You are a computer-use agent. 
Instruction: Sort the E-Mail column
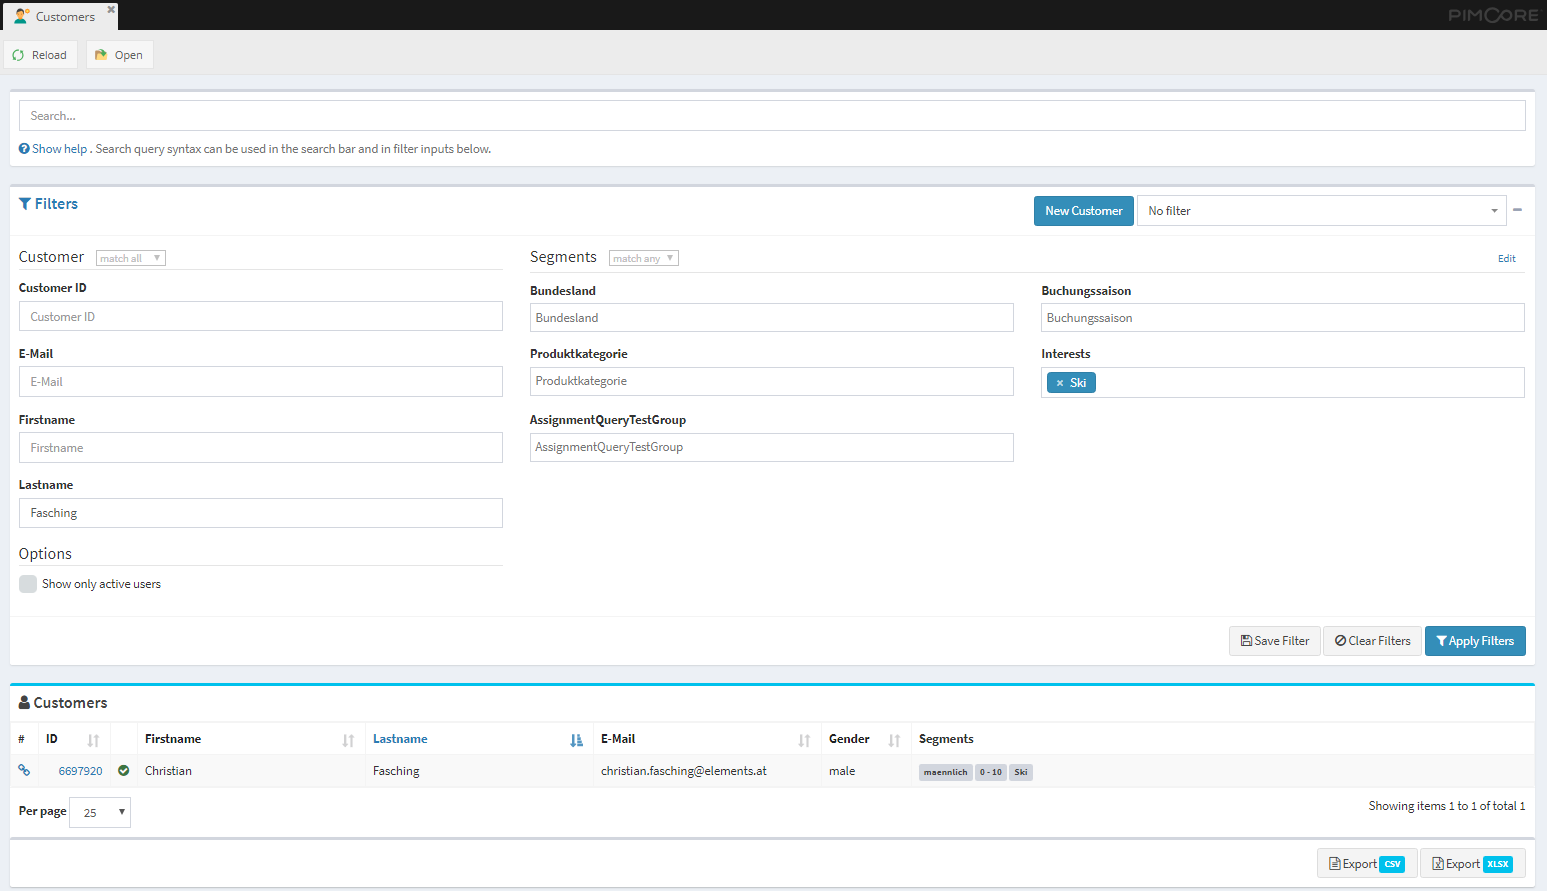804,740
